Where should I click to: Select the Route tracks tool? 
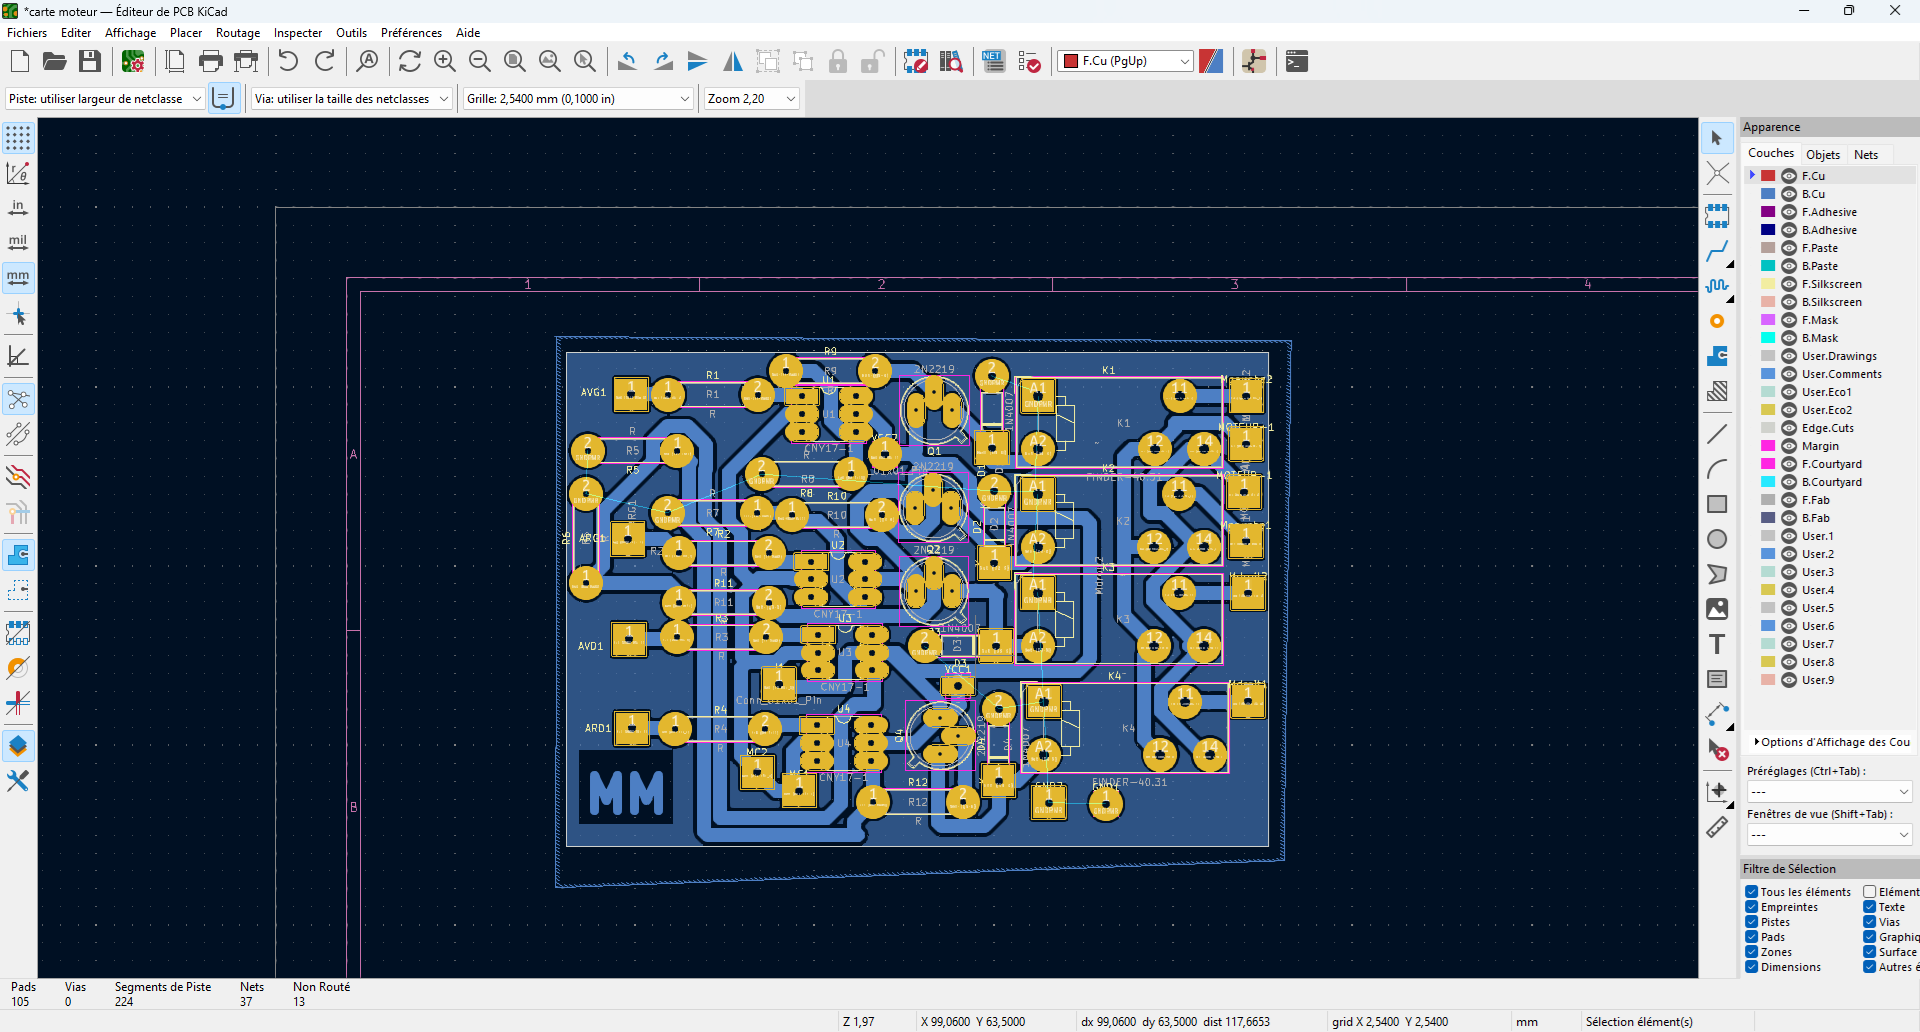[x=1717, y=251]
